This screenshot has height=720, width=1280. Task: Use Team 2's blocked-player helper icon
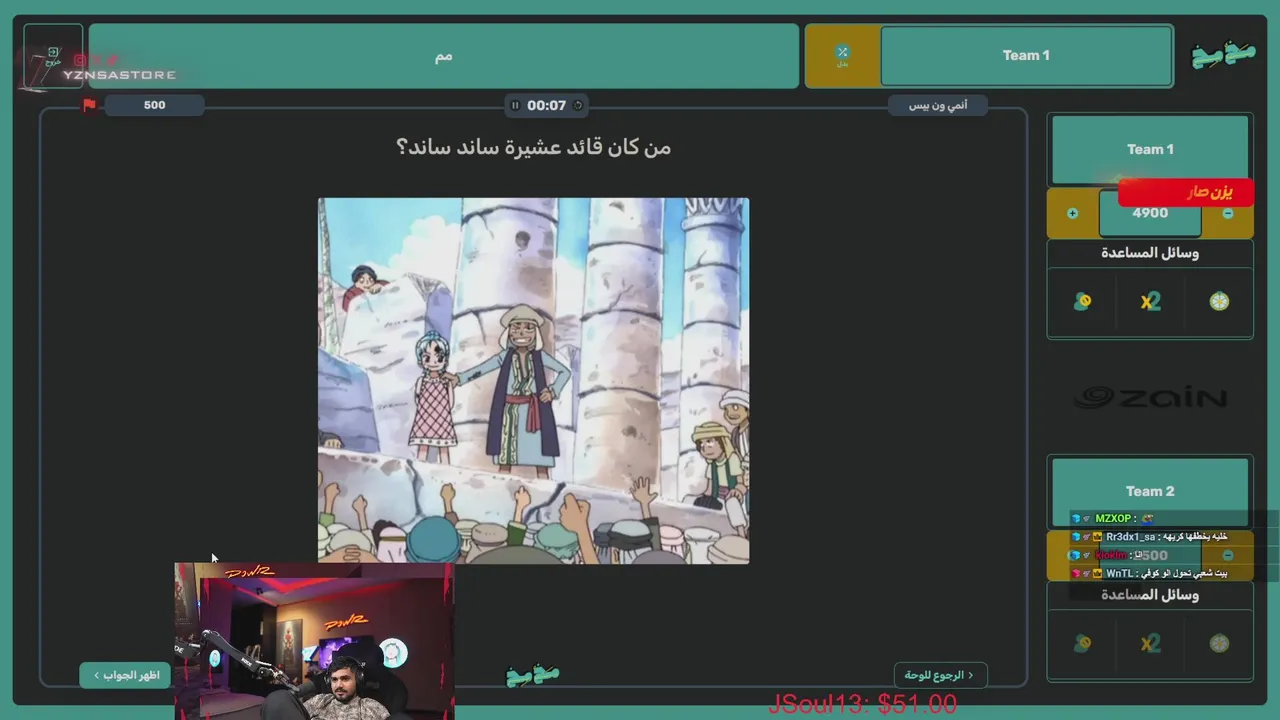(x=1082, y=643)
